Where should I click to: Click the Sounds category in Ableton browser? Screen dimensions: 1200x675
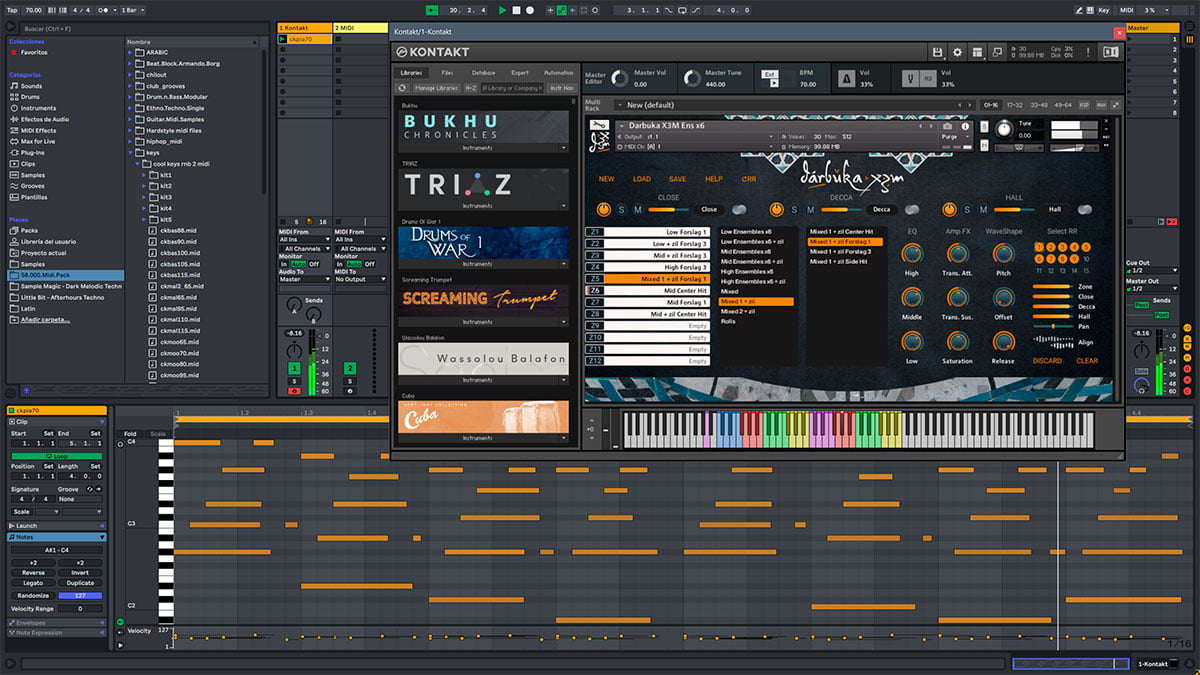31,86
